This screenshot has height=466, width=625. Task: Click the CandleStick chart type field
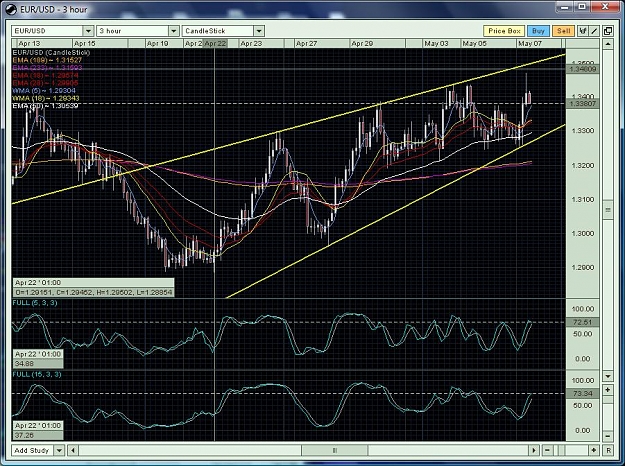point(218,31)
